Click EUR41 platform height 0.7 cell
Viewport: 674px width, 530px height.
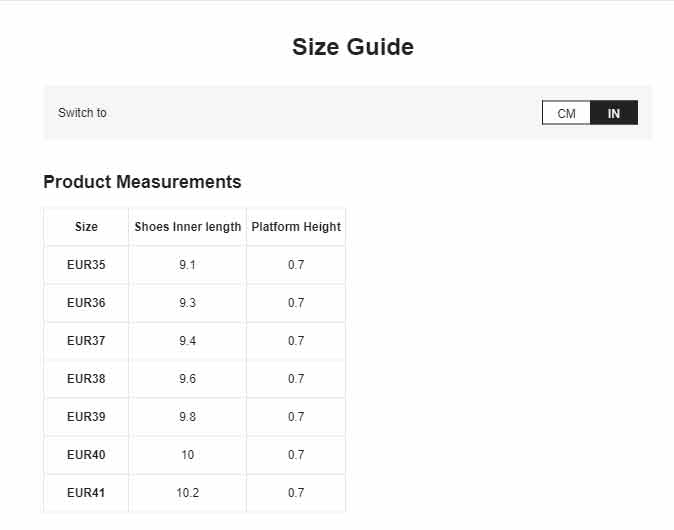tap(296, 493)
